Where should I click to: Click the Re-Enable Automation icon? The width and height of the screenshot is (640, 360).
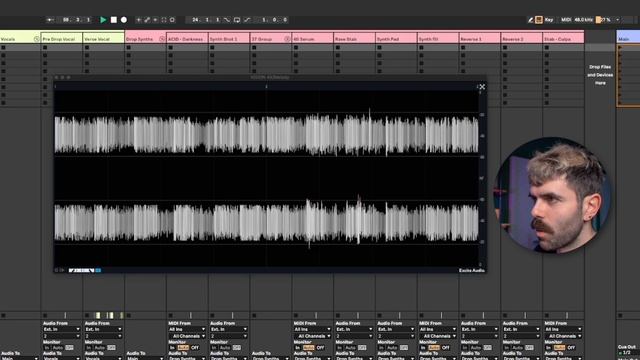[155, 20]
